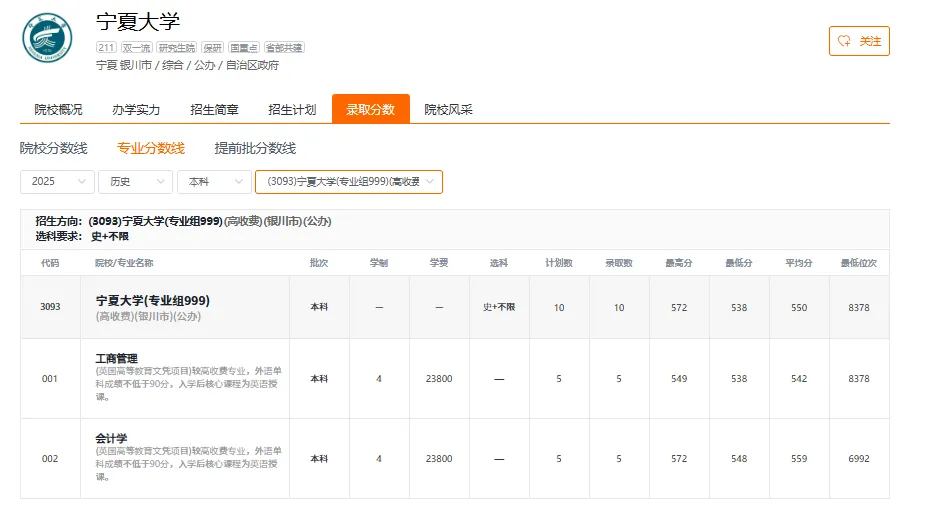Screen dimensions: 927x516
Task: Click the 计划数 column header
Action: [559, 263]
